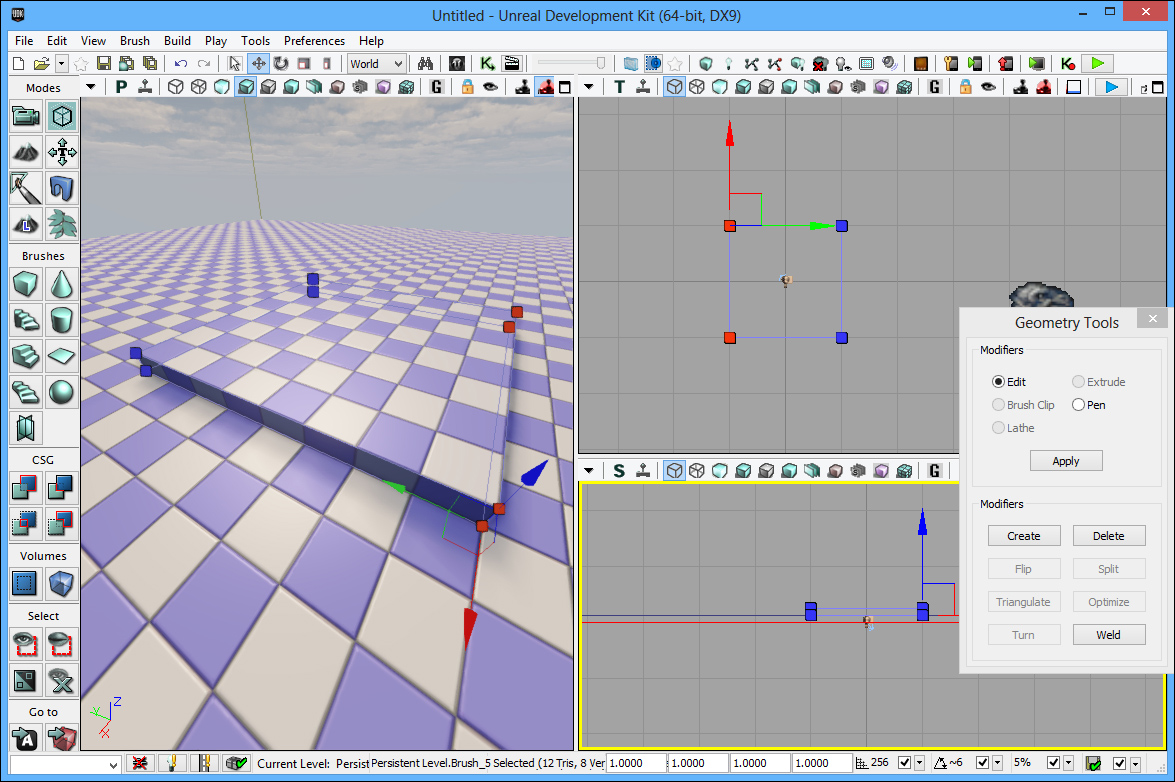Click the first scale value input field
The height and width of the screenshot is (782, 1175).
pyautogui.click(x=636, y=763)
